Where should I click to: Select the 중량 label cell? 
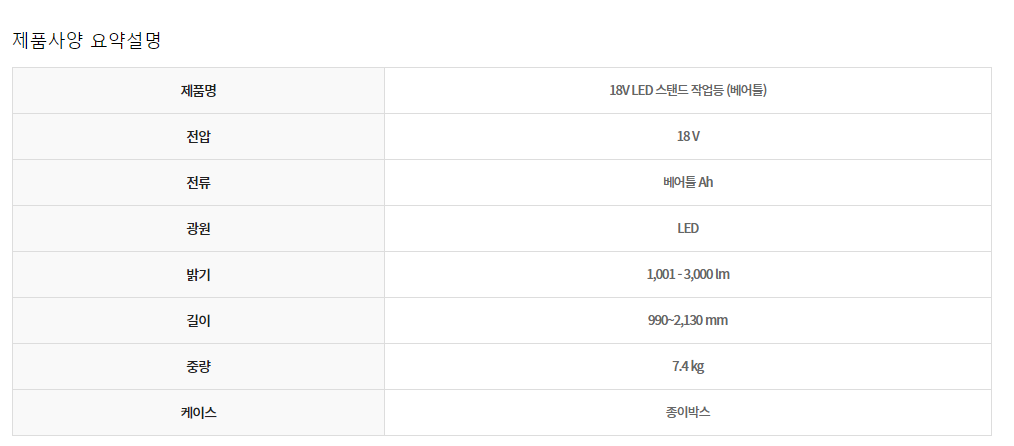pyautogui.click(x=199, y=366)
